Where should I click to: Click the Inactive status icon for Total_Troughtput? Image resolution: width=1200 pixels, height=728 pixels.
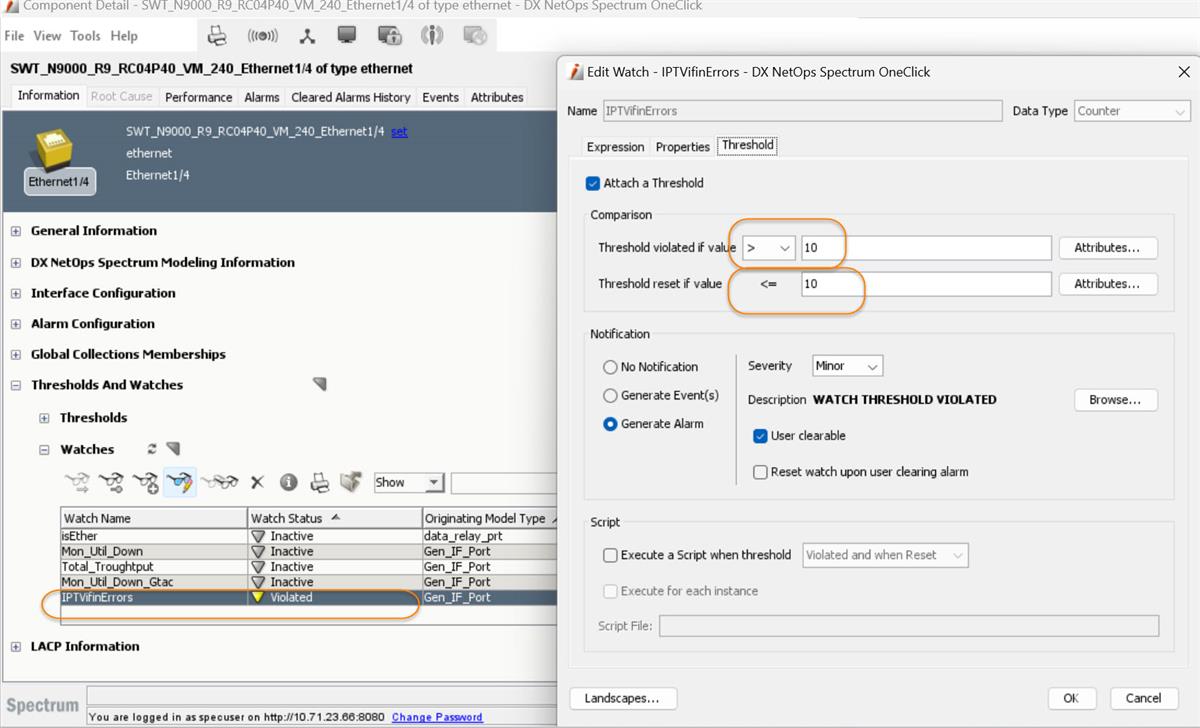[258, 566]
